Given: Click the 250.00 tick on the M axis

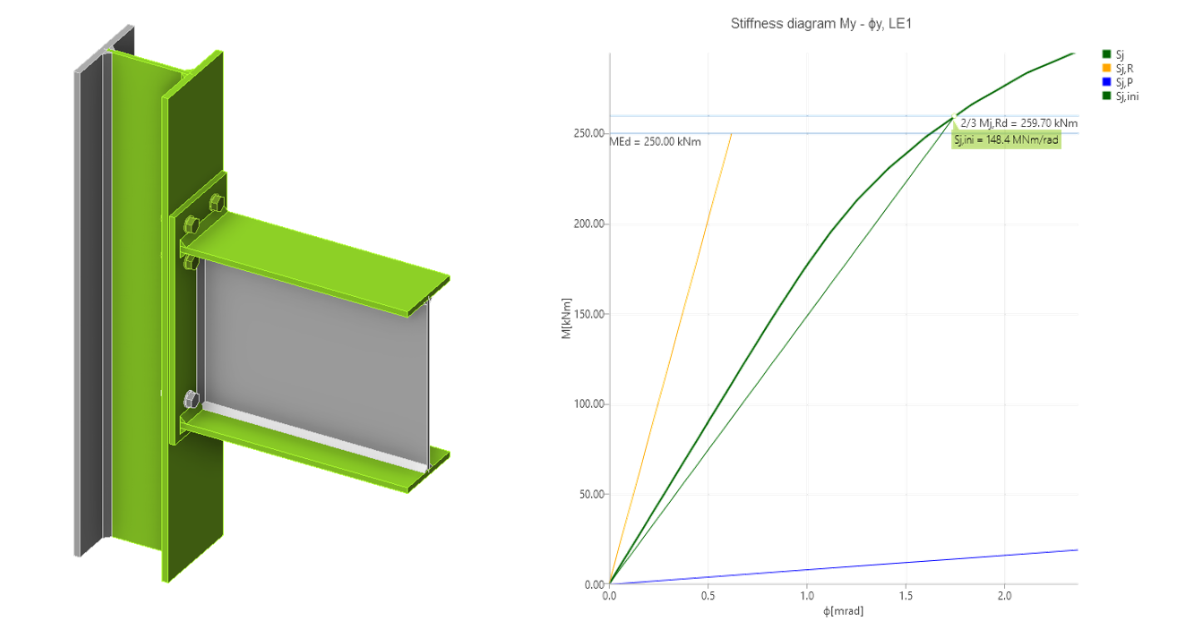Looking at the screenshot, I should [588, 134].
